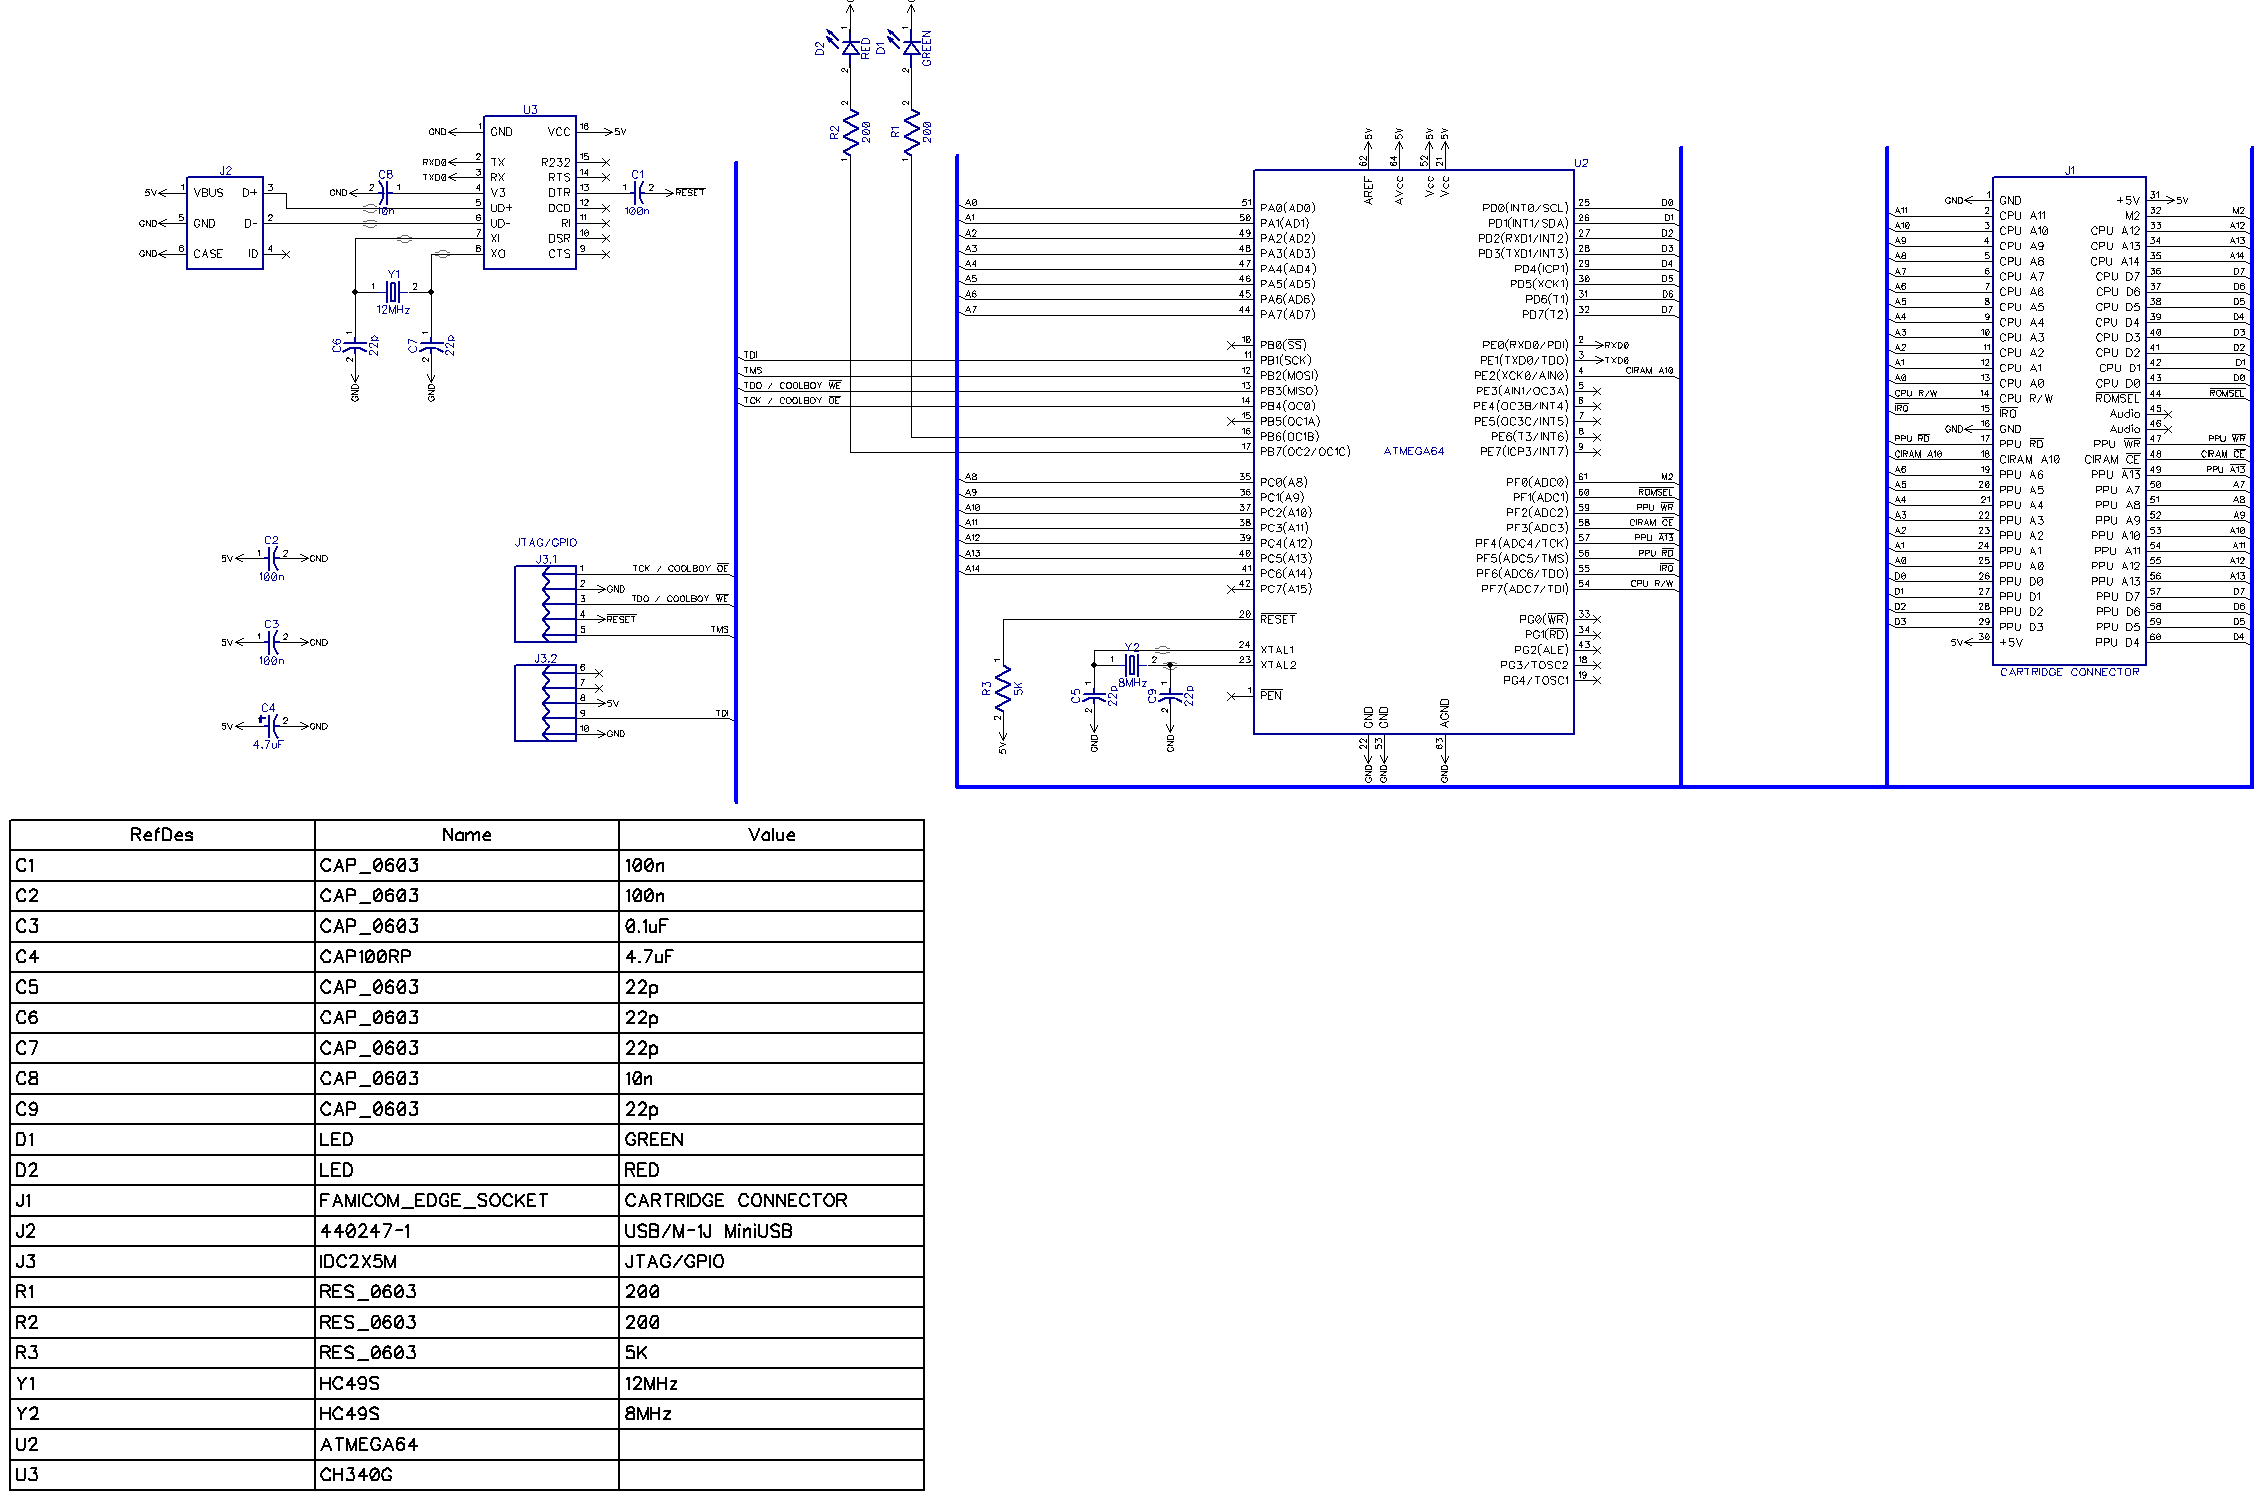Select the AREF pin label on U2
This screenshot has height=1500, width=2263.
click(1369, 192)
